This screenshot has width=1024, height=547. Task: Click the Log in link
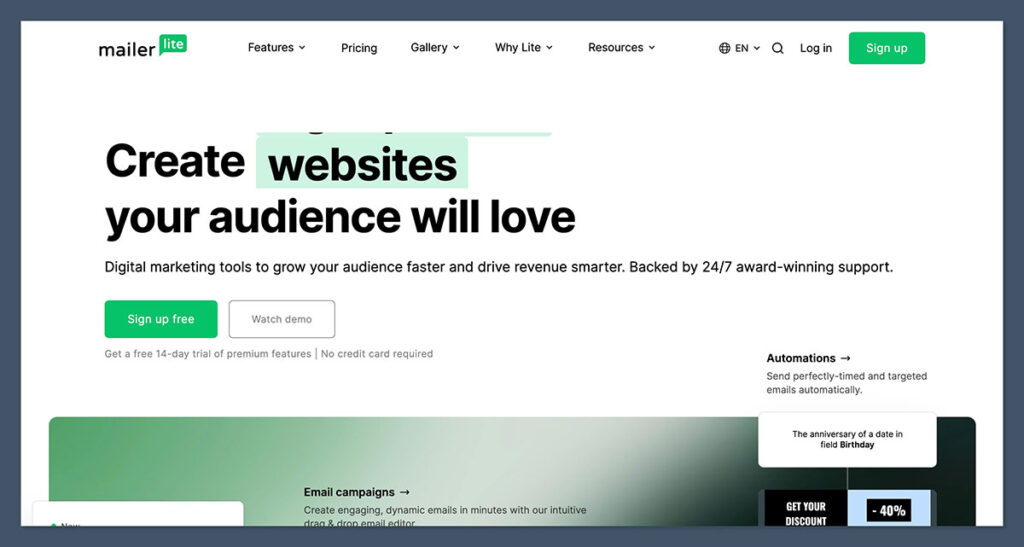point(815,48)
